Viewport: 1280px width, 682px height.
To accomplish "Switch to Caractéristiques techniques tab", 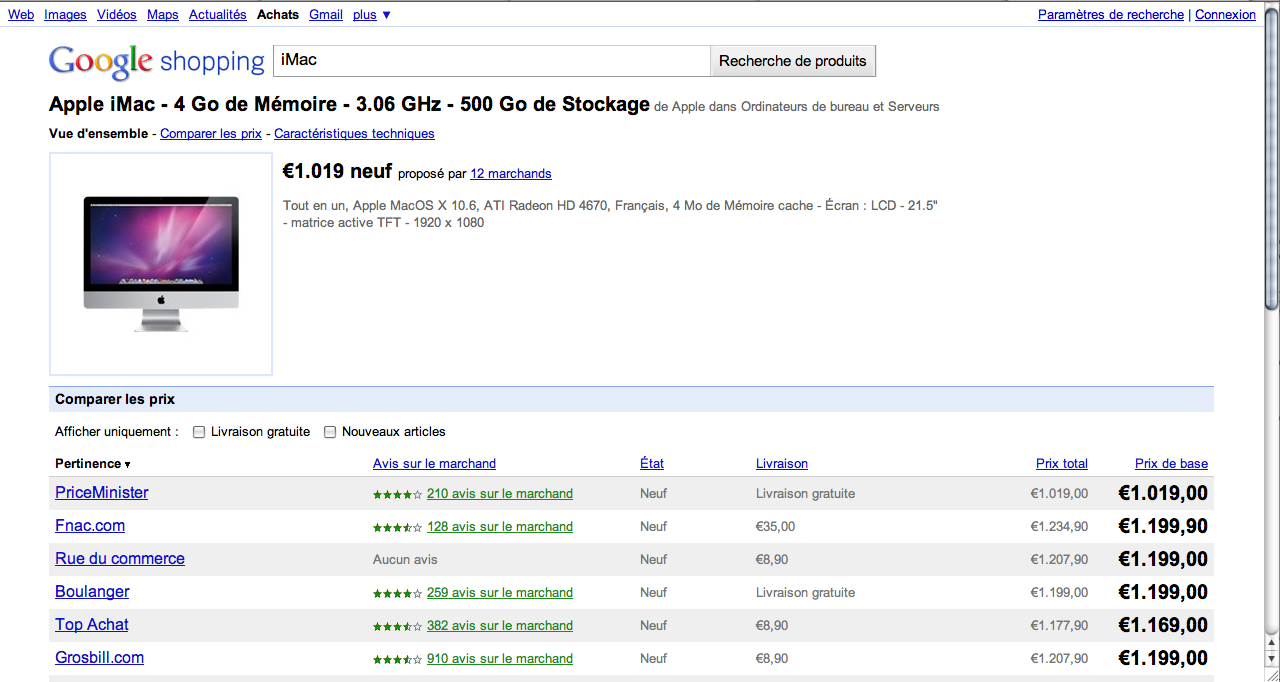I will [354, 133].
